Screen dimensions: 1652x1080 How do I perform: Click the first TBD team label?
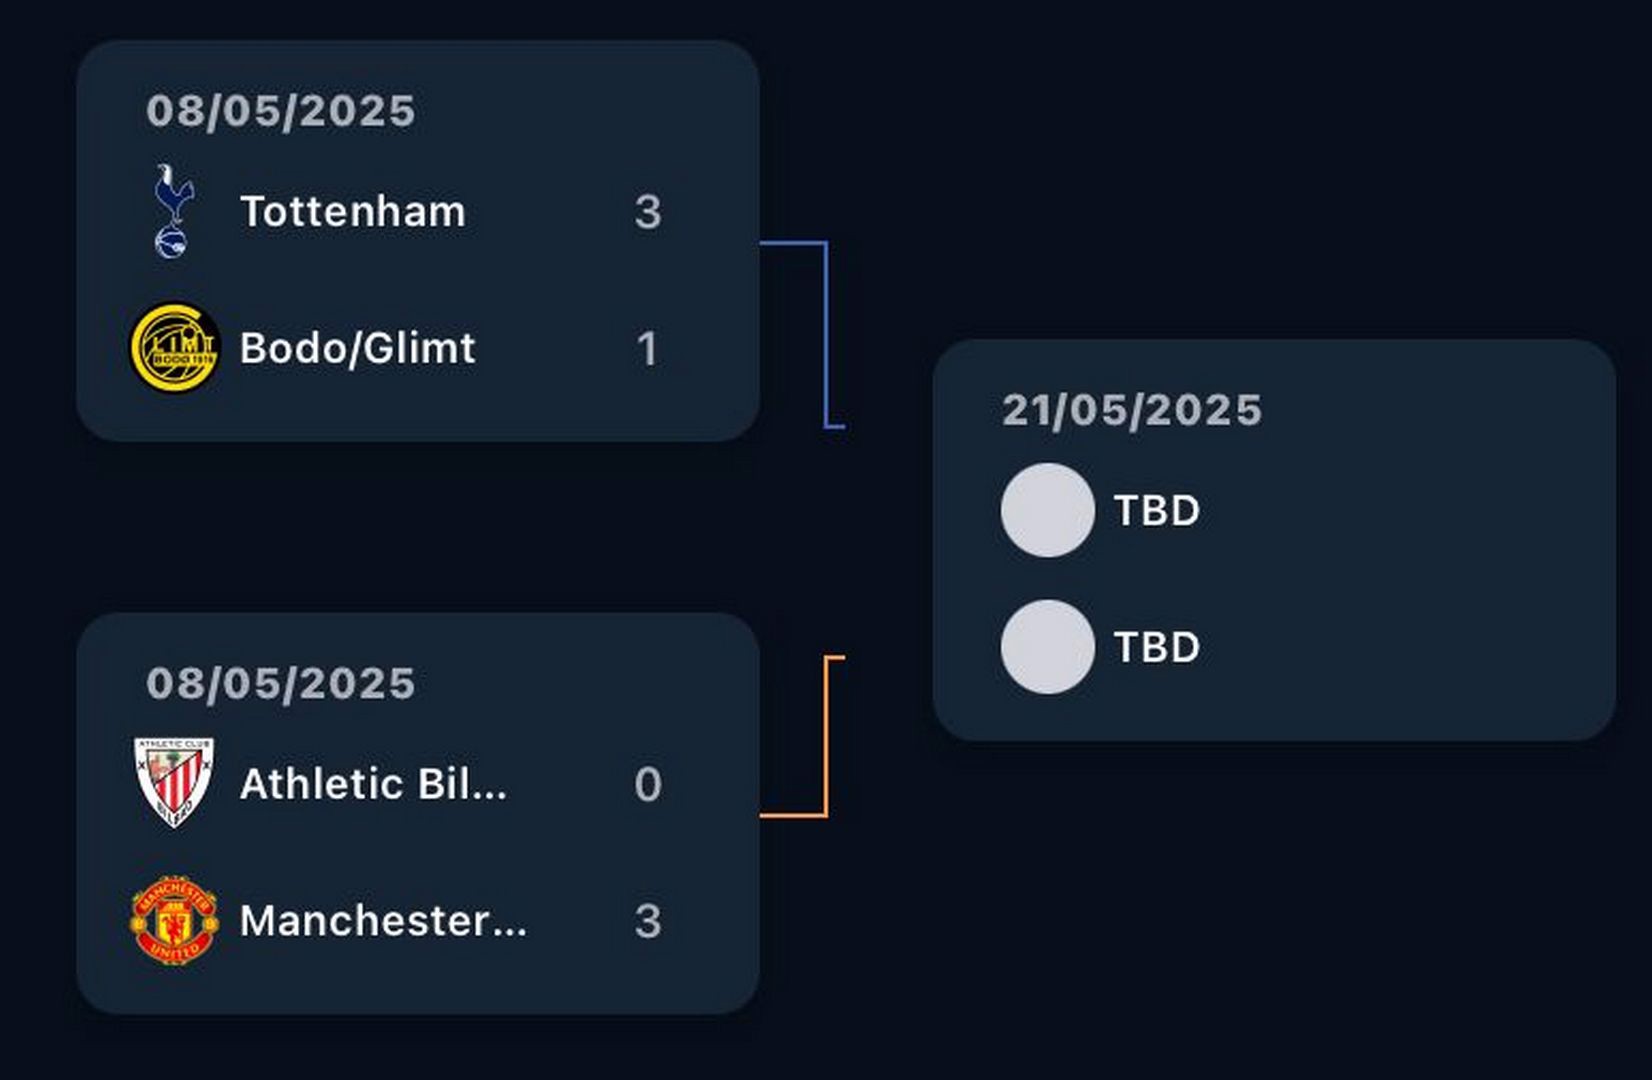(x=1157, y=510)
